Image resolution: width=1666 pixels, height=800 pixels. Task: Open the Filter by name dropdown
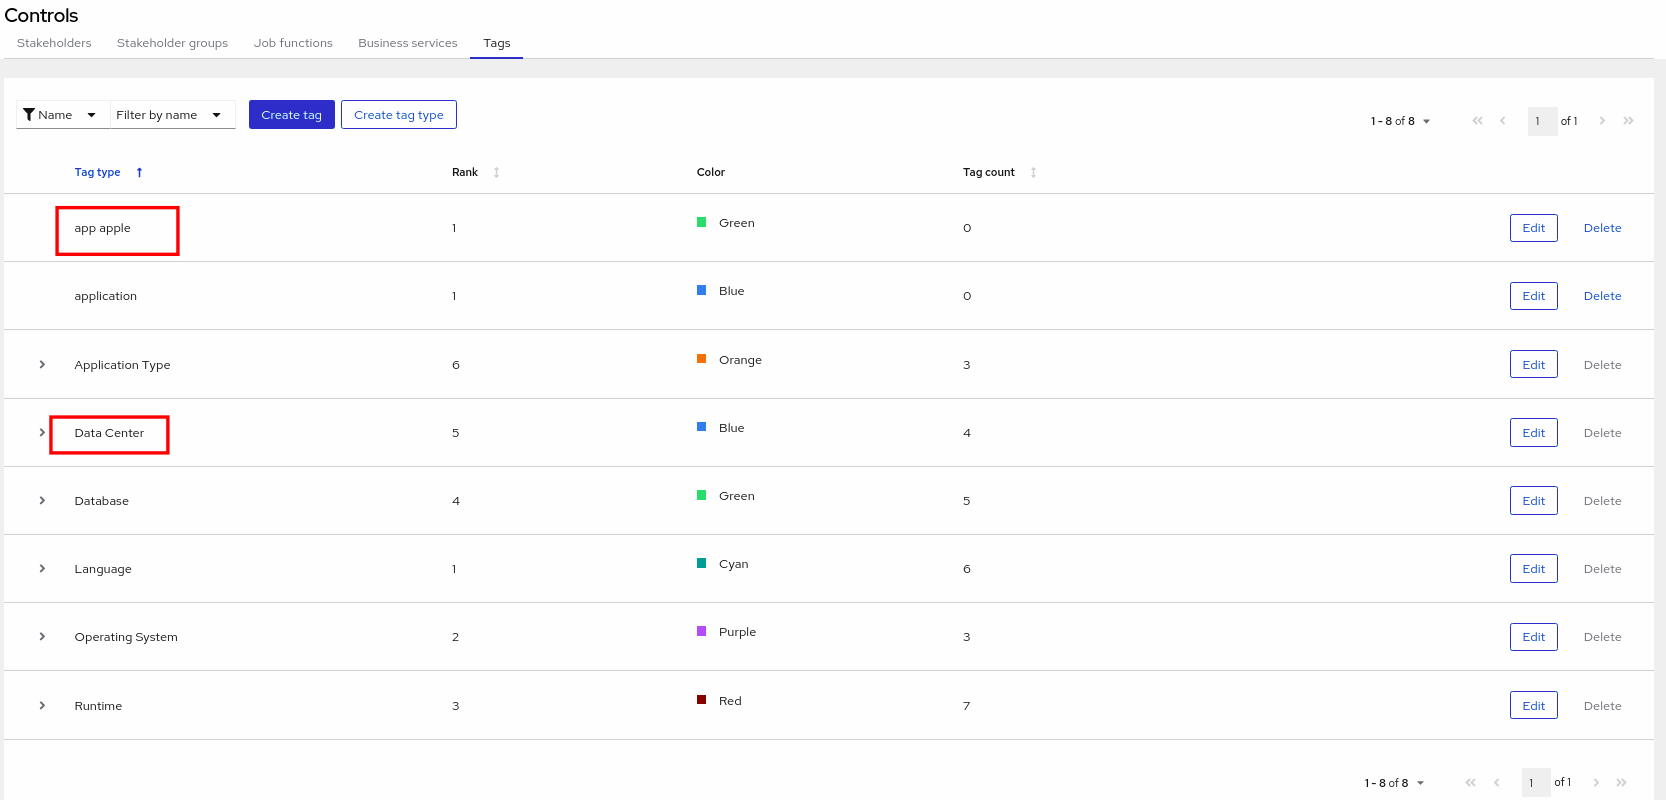(x=172, y=115)
